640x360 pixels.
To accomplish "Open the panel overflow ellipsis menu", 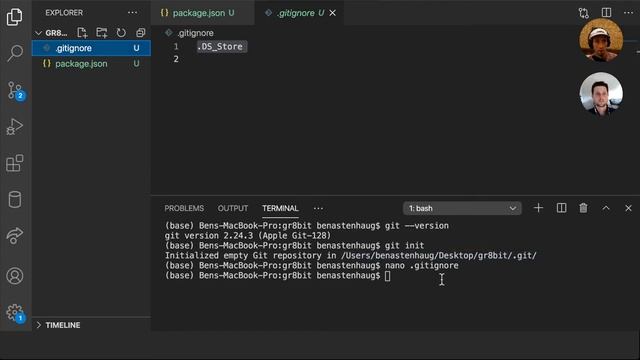I will point(318,209).
